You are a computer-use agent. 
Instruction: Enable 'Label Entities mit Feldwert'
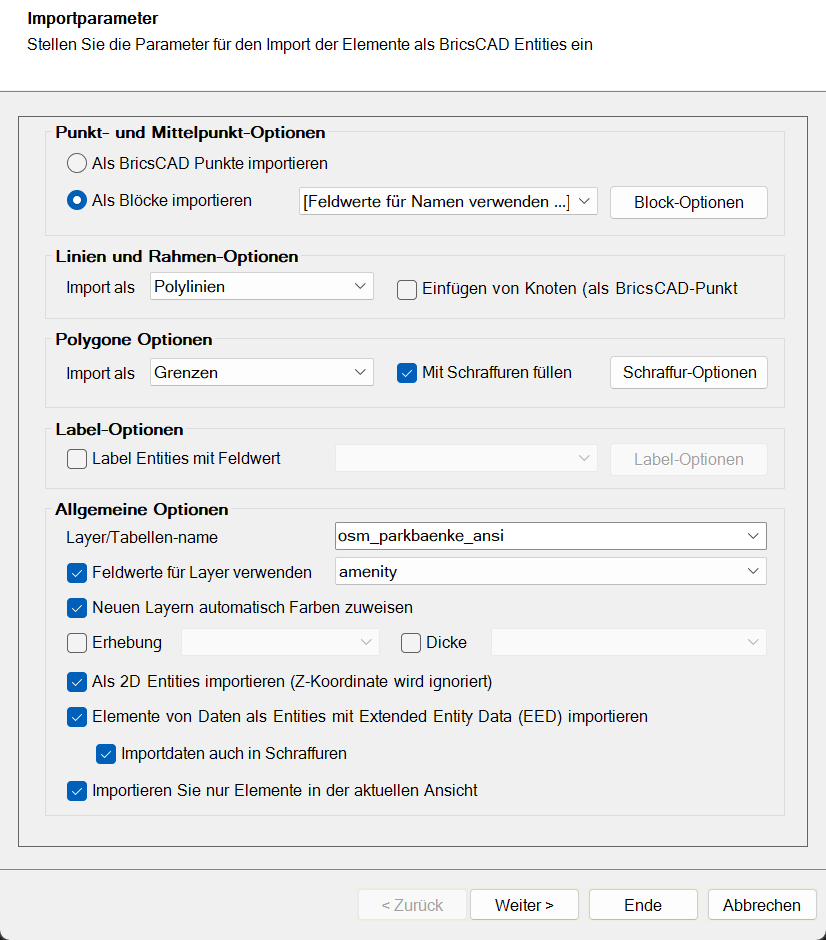click(77, 459)
